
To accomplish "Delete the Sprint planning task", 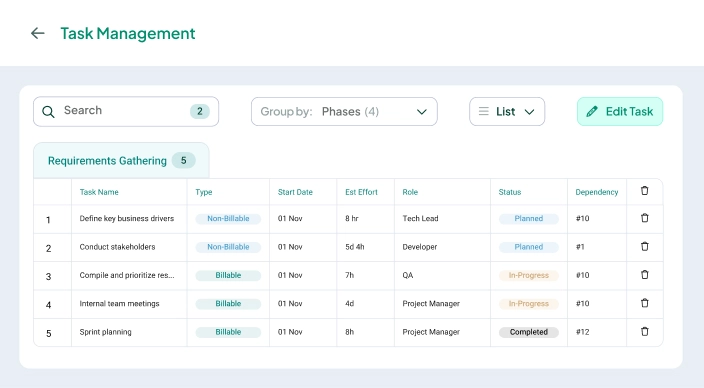I will [x=644, y=332].
